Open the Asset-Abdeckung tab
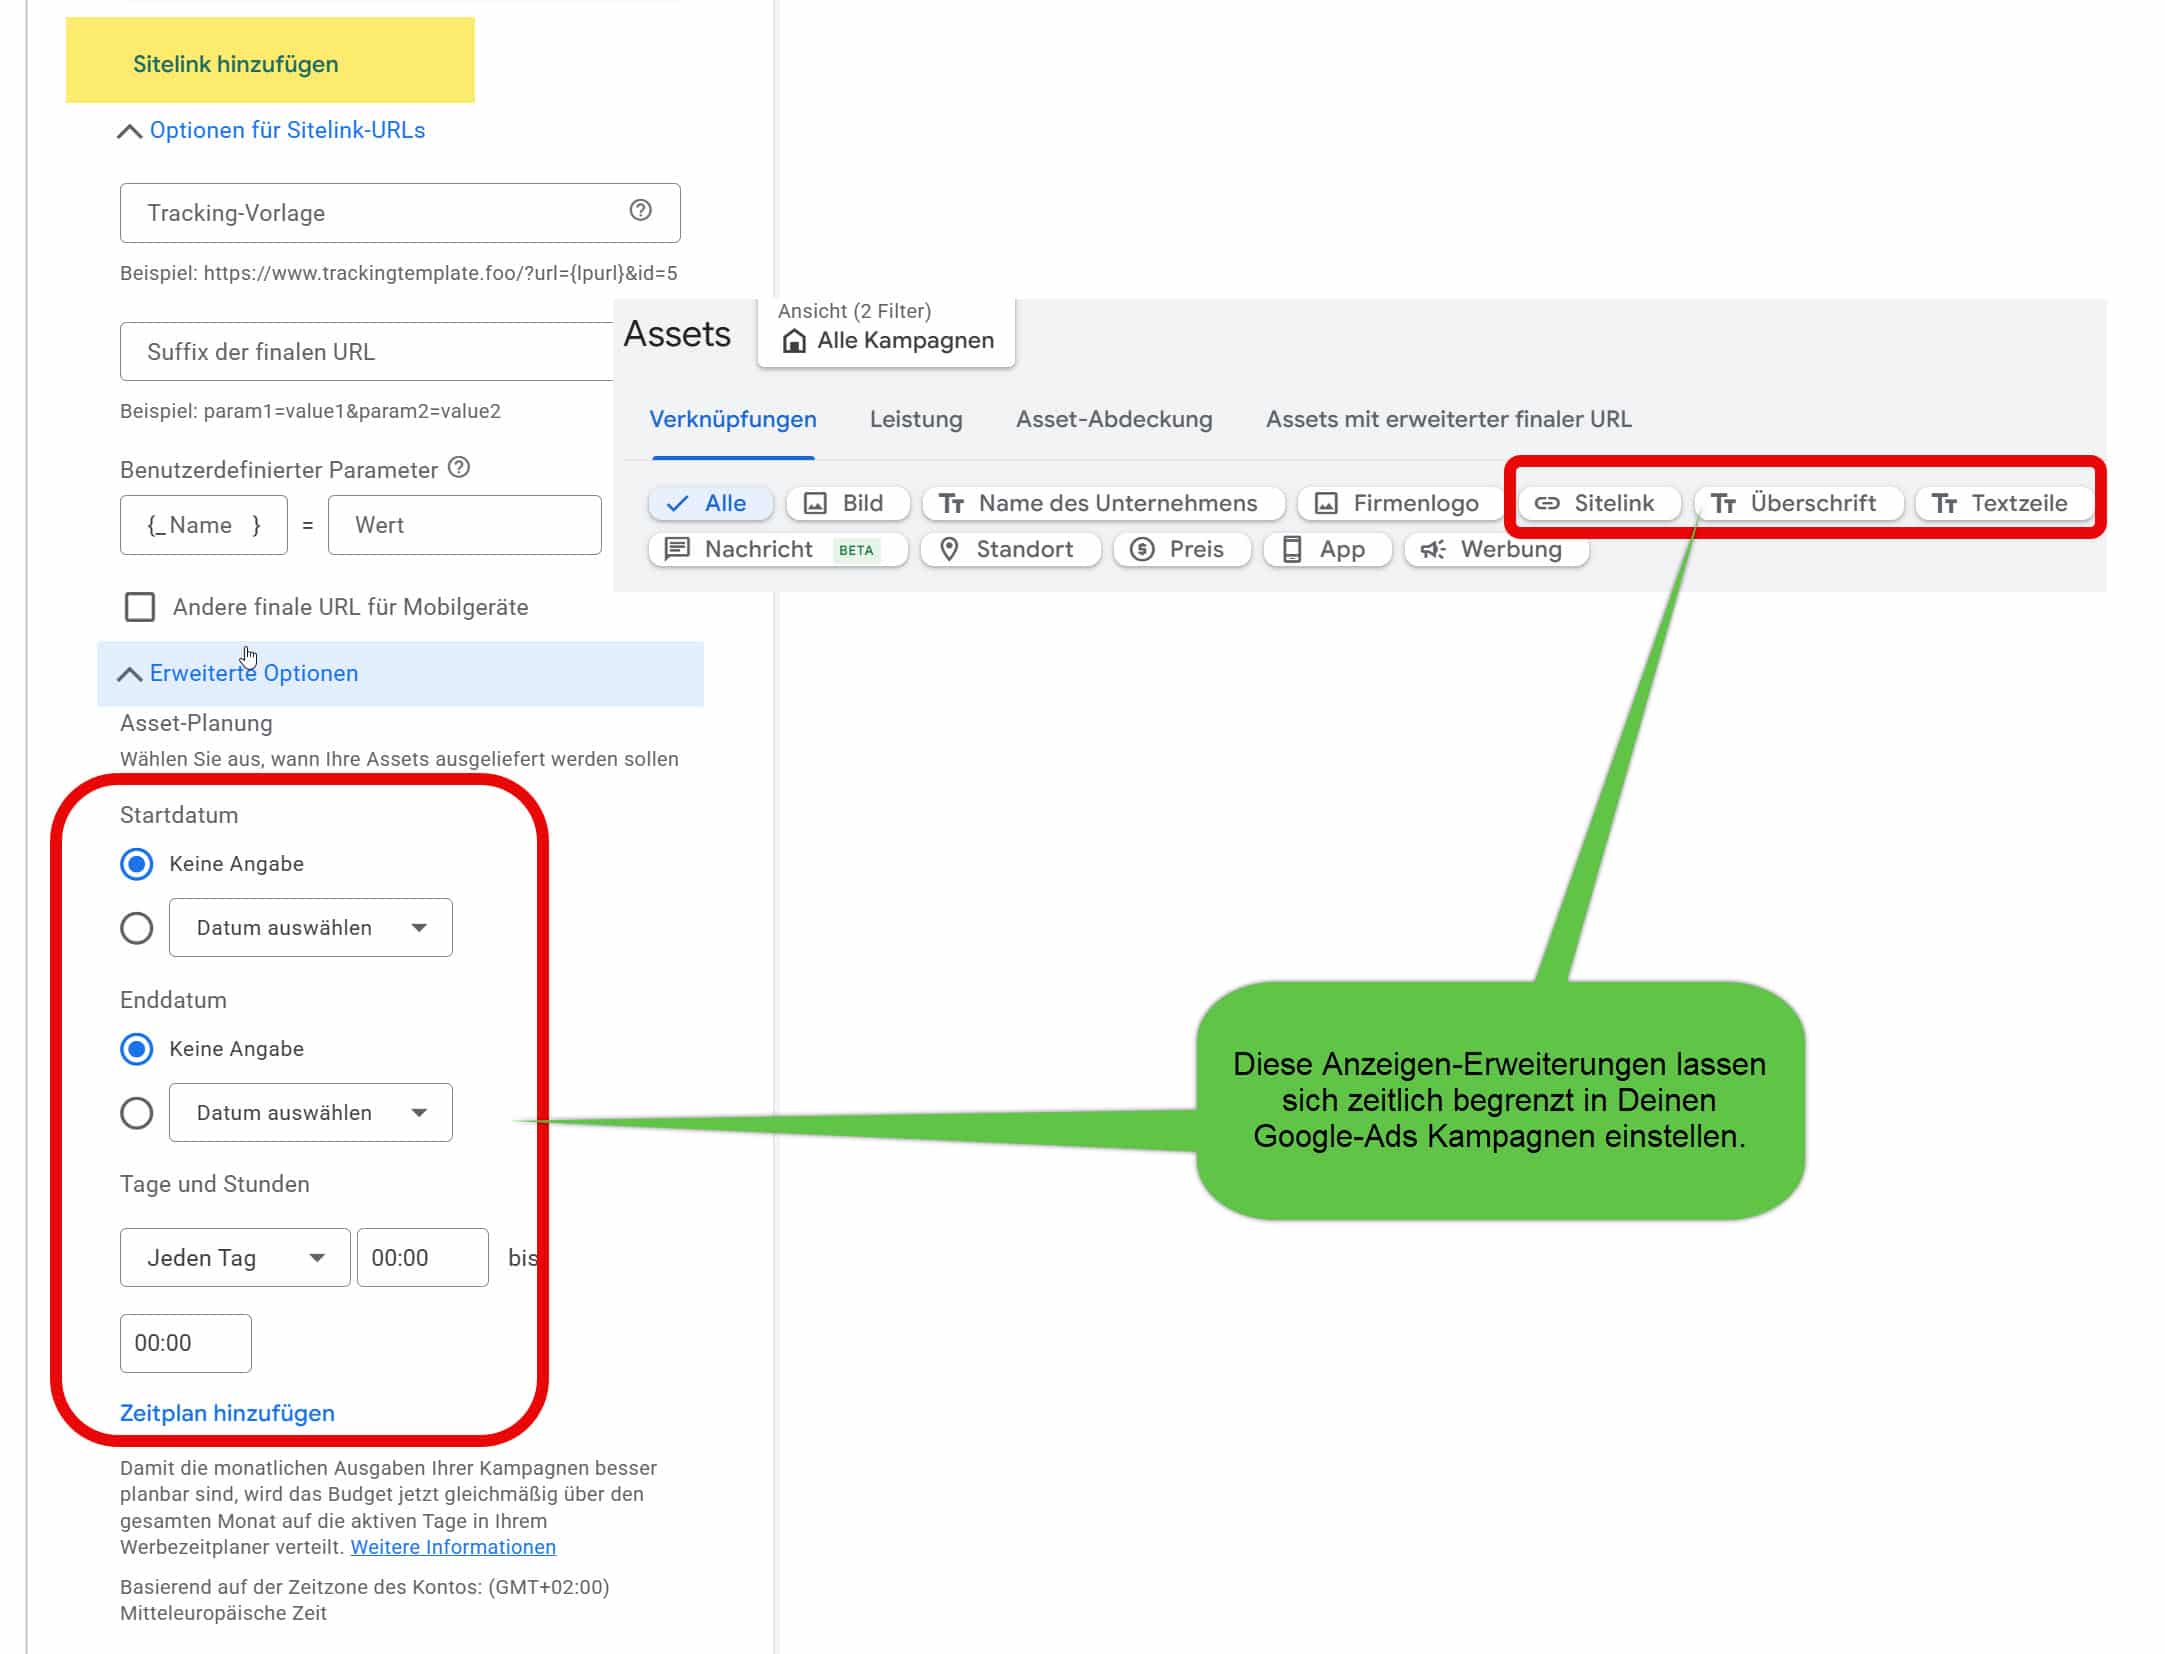The image size is (2165, 1654). click(1114, 420)
